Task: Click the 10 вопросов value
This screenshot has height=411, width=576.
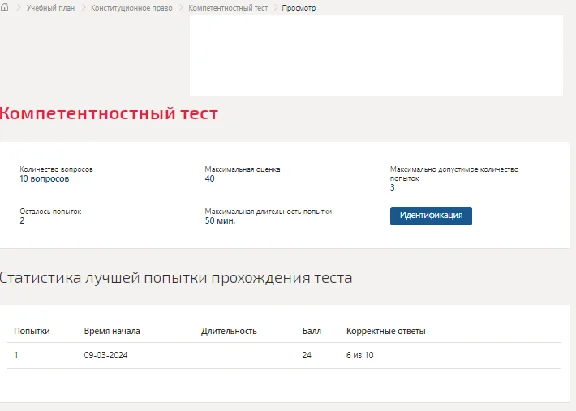Action: point(44,179)
